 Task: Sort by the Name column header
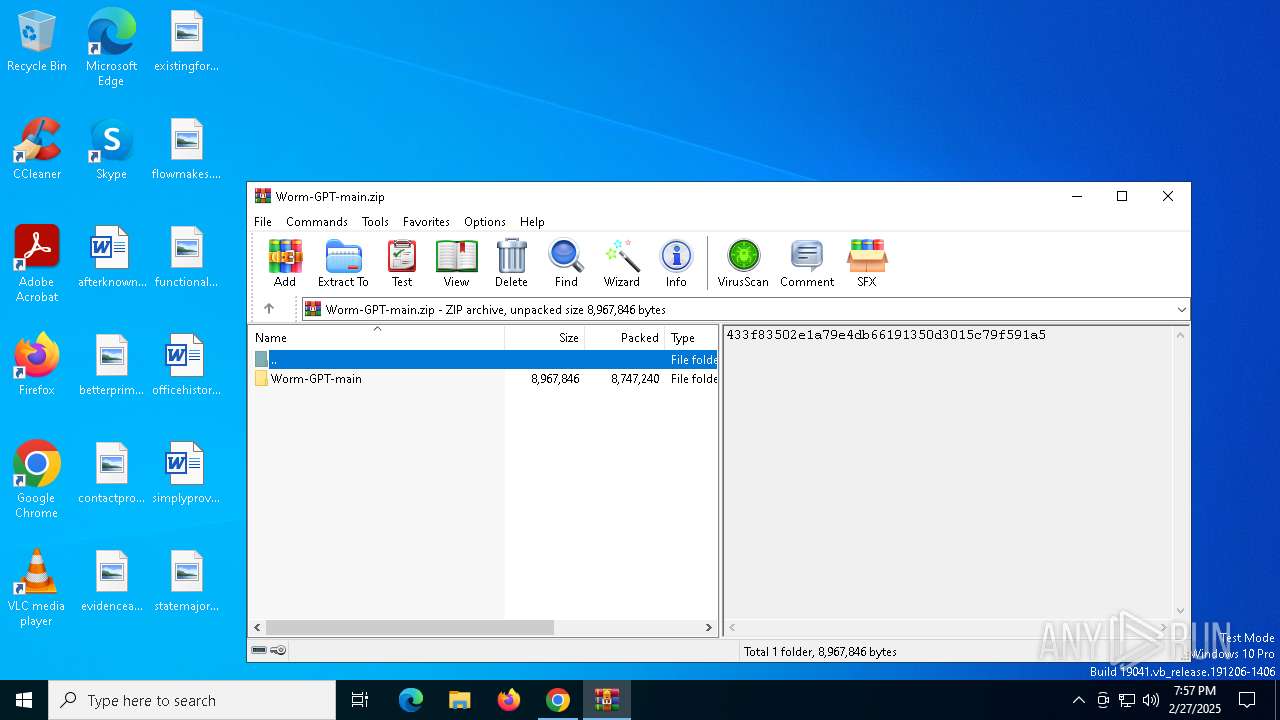tap(377, 338)
